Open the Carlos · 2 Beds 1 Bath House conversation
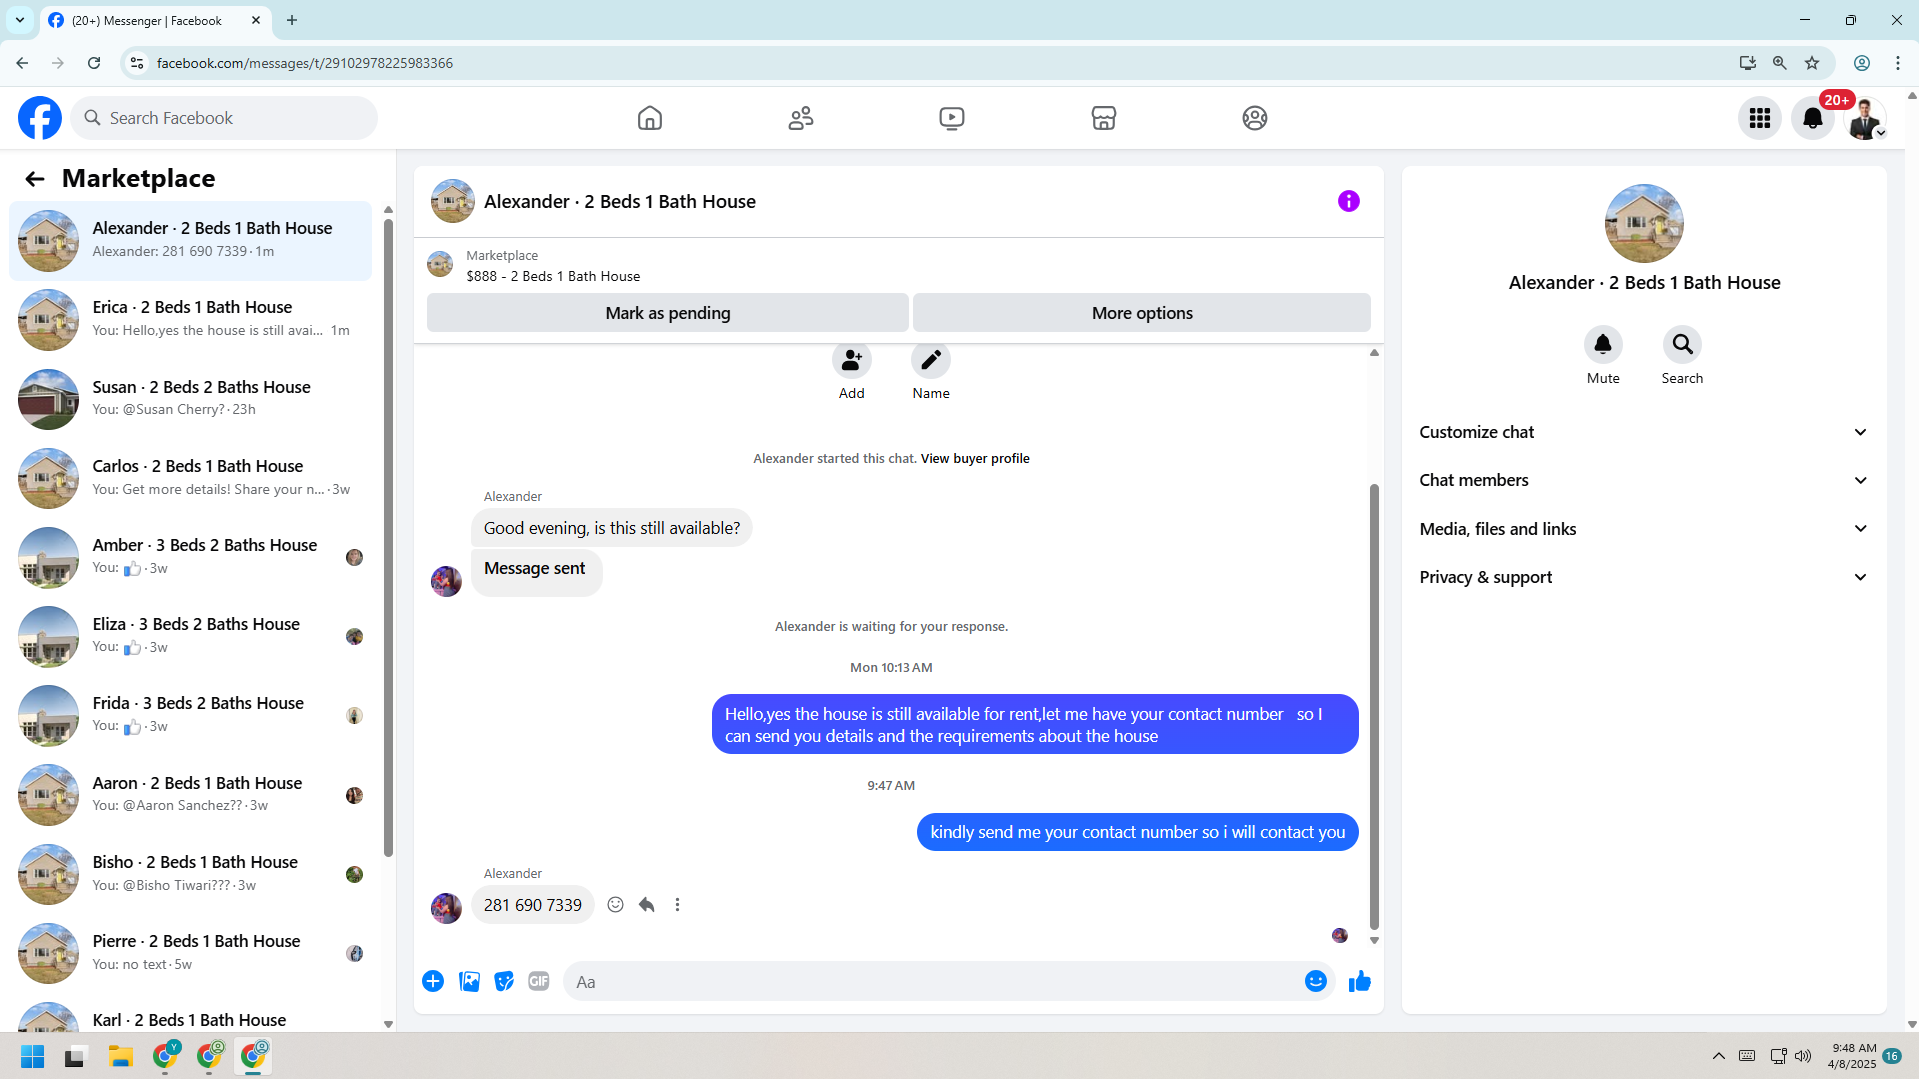The width and height of the screenshot is (1919, 1079). (190, 478)
